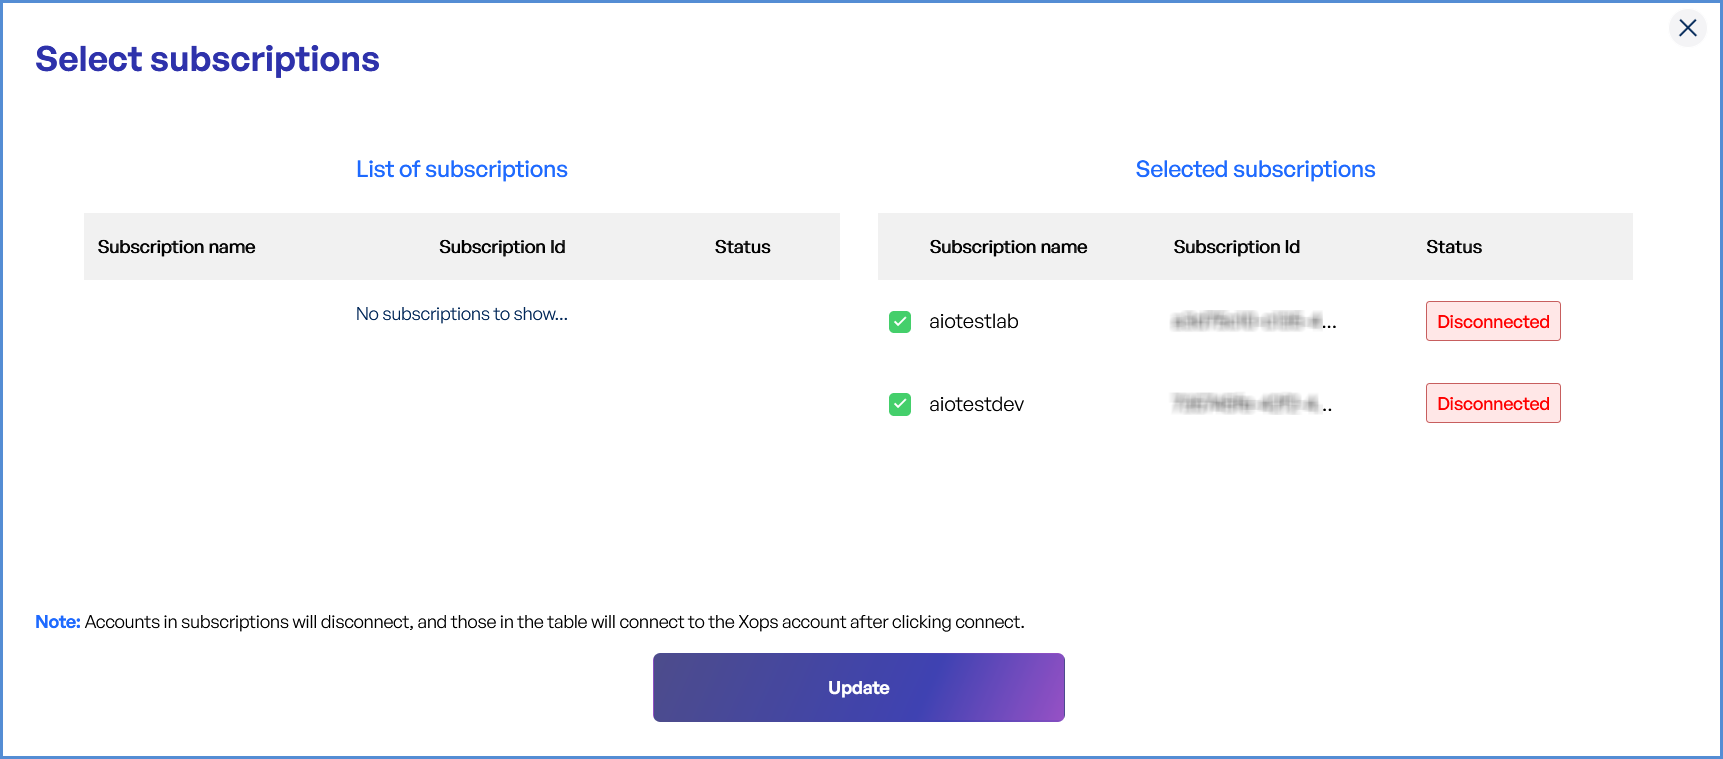The image size is (1723, 759).
Task: Click Status header in Selected subscriptions table
Action: tap(1454, 247)
